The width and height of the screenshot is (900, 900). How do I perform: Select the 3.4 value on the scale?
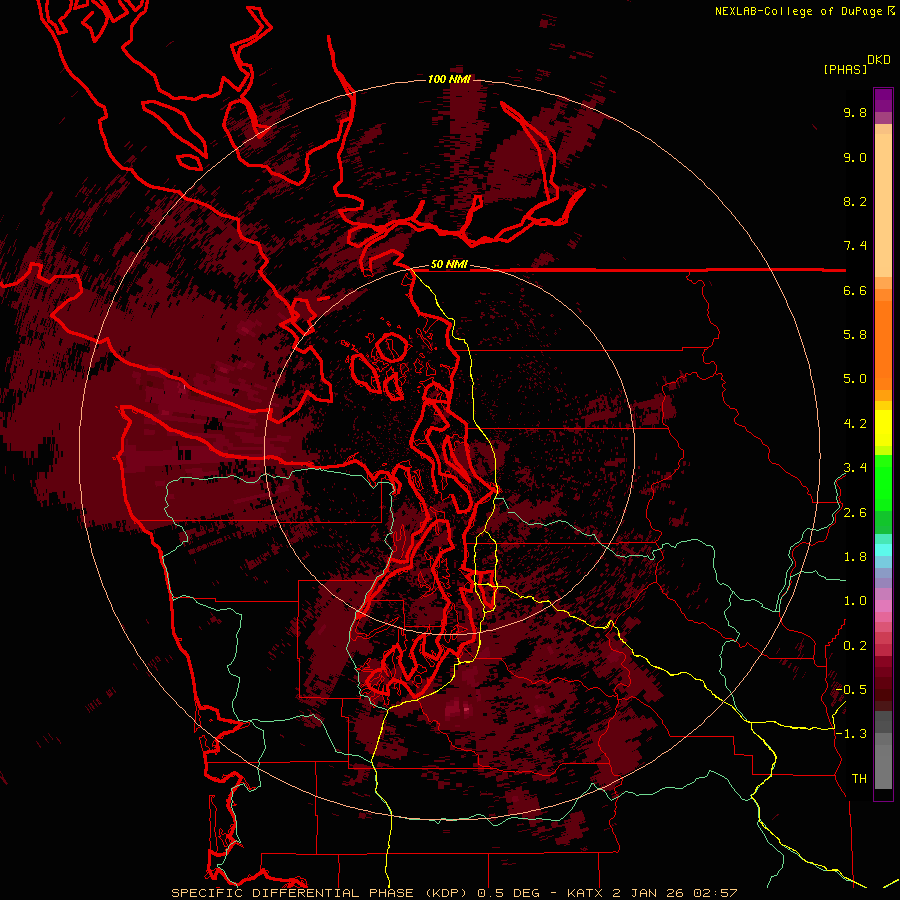855,468
